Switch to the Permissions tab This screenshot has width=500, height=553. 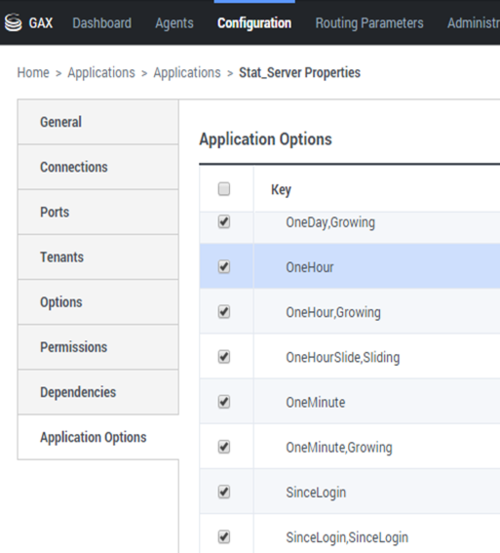[98, 347]
